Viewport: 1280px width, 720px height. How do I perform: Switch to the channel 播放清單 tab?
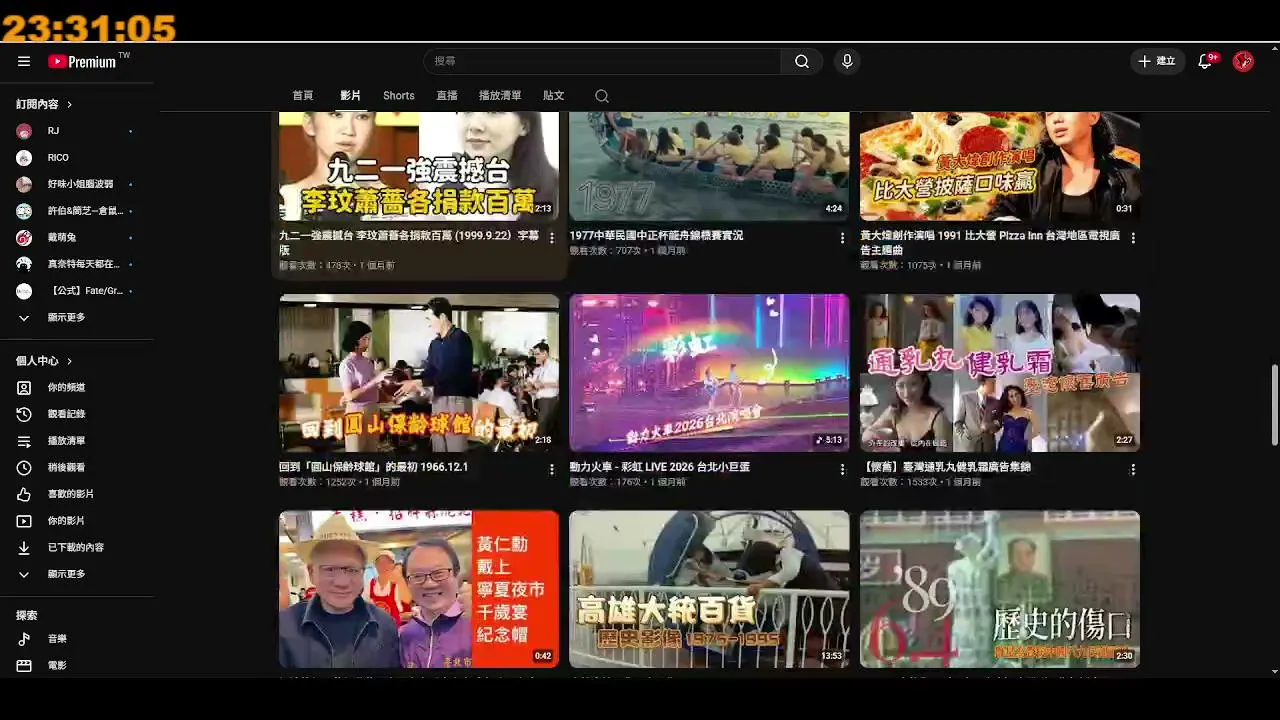[500, 96]
